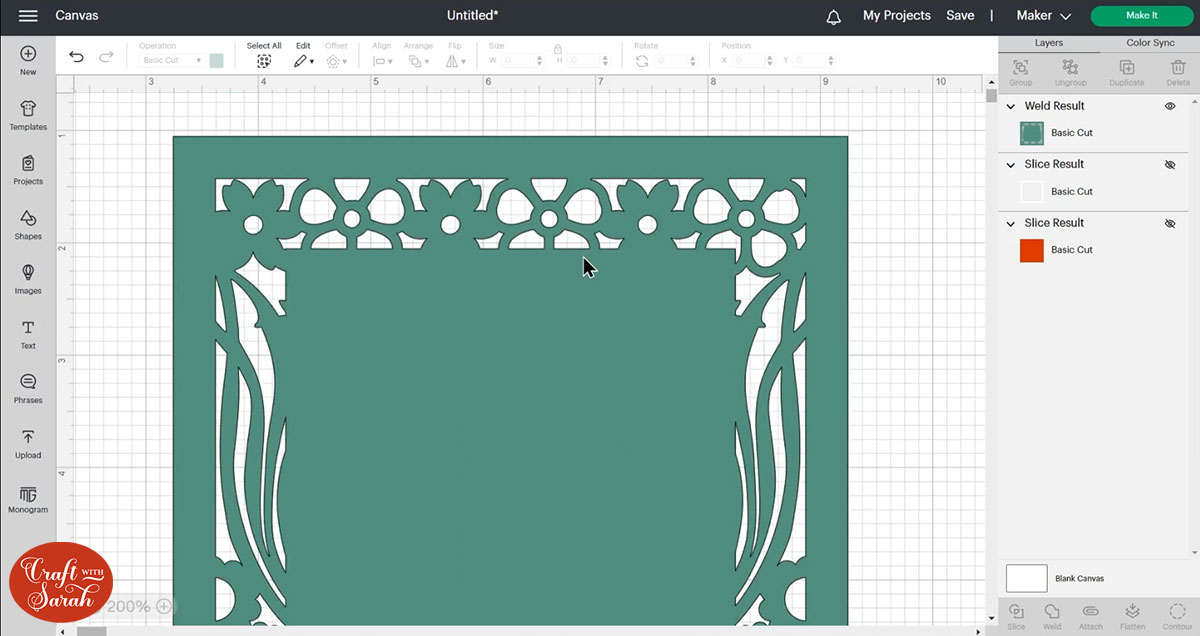Screen dimensions: 1200x636
Task: Open the Monogram tool
Action: (x=28, y=498)
